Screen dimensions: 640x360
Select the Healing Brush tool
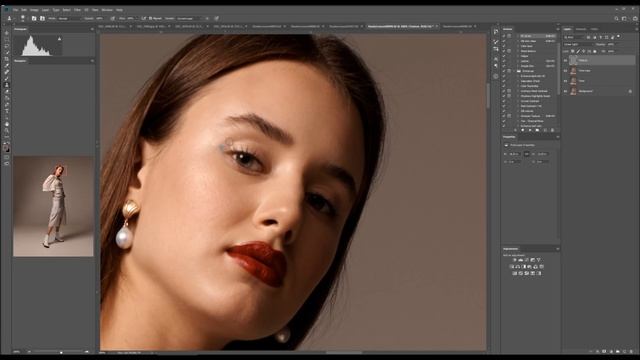(7, 72)
